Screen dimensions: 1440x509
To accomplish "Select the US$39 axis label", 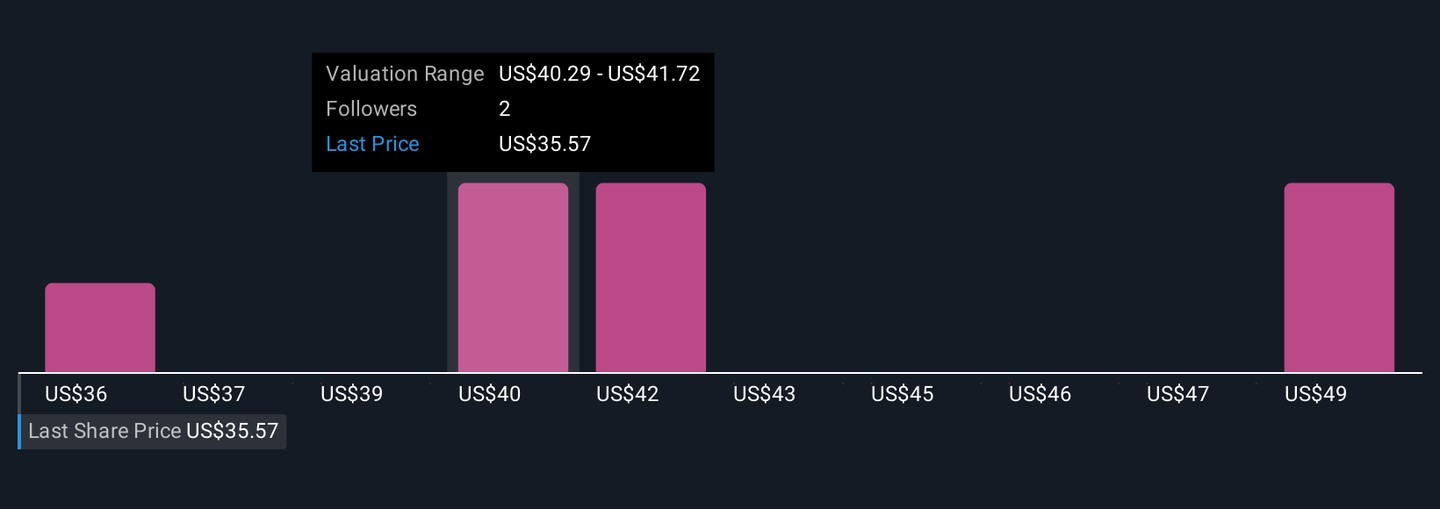I will 352,394.
